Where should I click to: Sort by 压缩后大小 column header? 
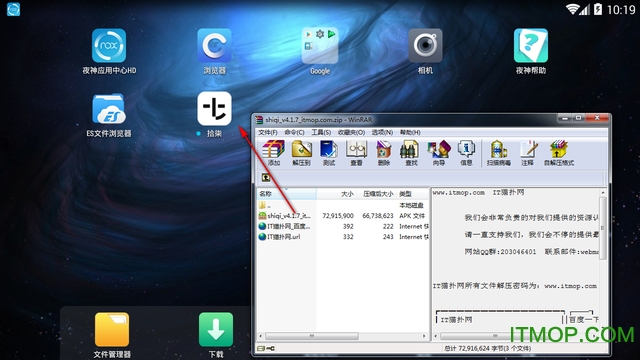click(x=376, y=194)
